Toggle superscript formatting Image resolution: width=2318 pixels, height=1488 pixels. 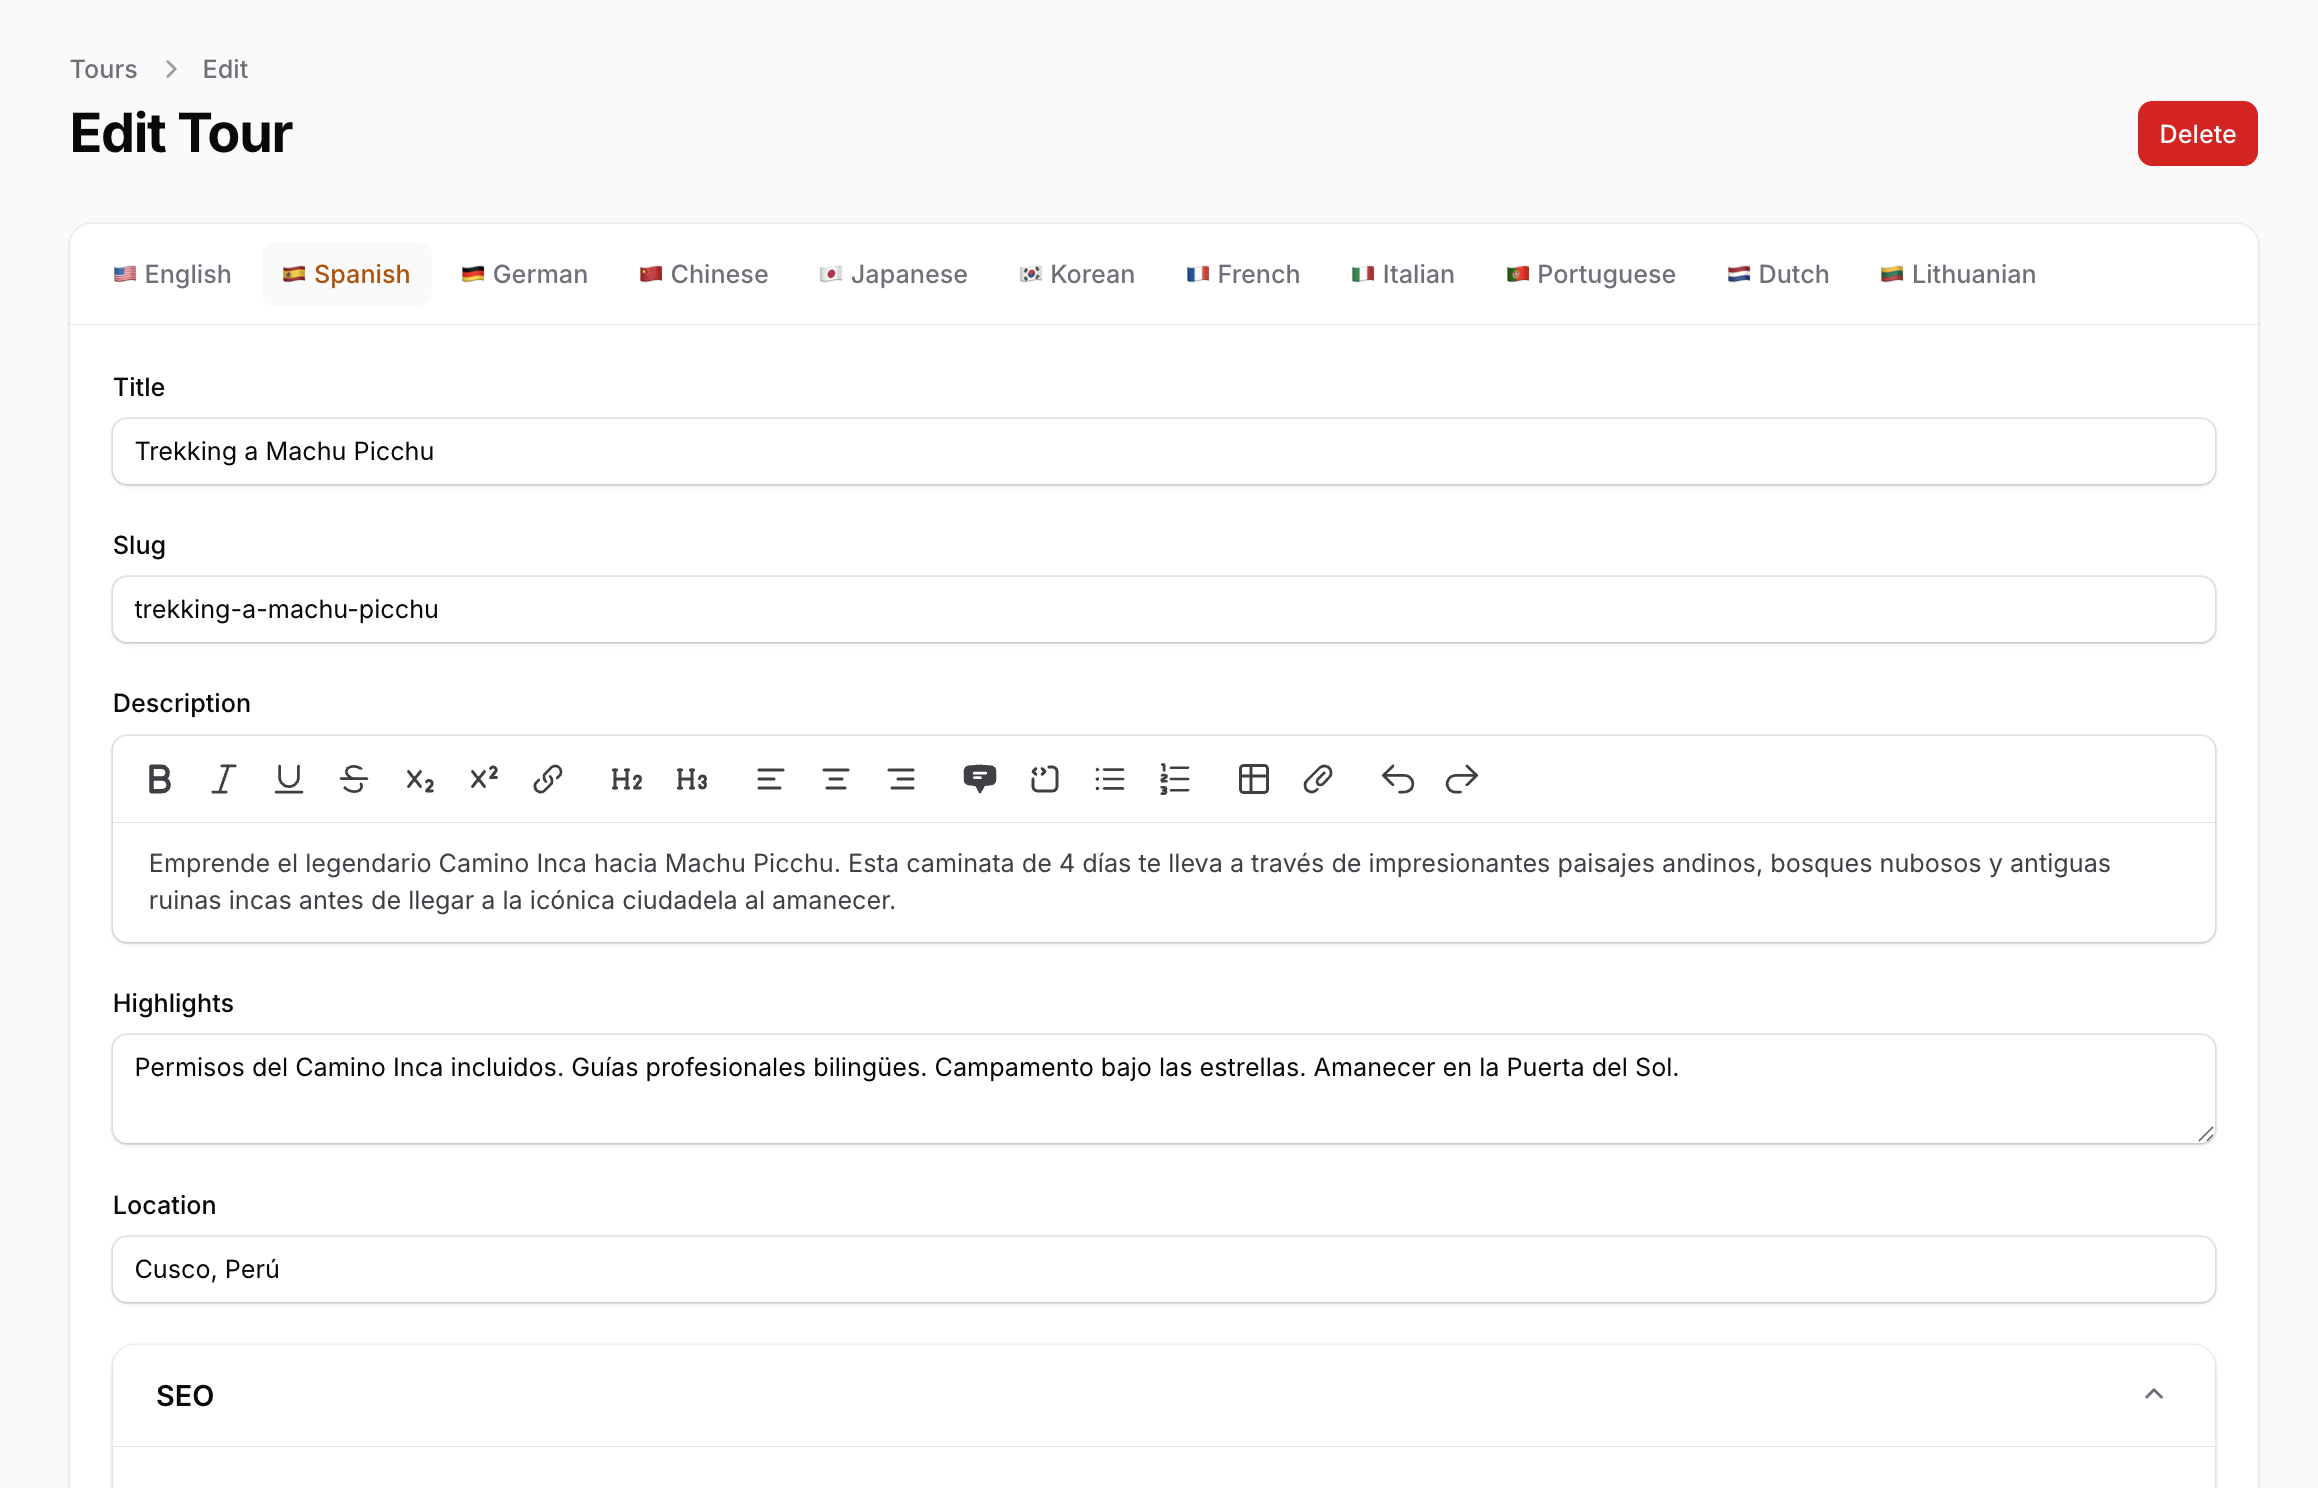(x=484, y=779)
